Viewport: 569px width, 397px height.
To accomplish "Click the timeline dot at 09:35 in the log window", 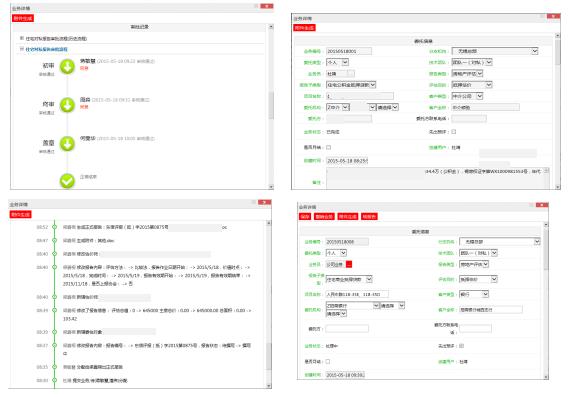I will click(54, 367).
